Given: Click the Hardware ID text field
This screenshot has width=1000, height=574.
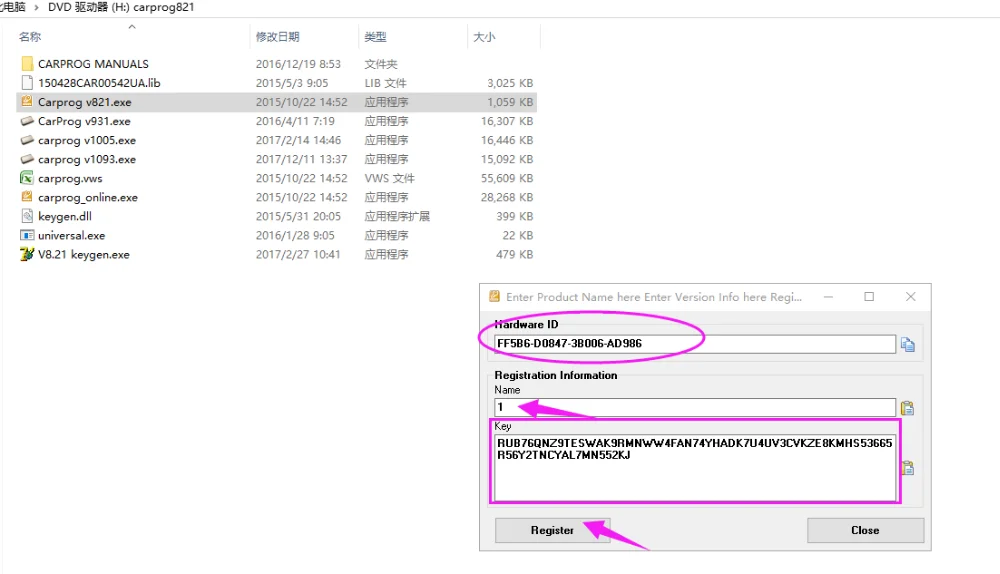Looking at the screenshot, I should pyautogui.click(x=695, y=344).
